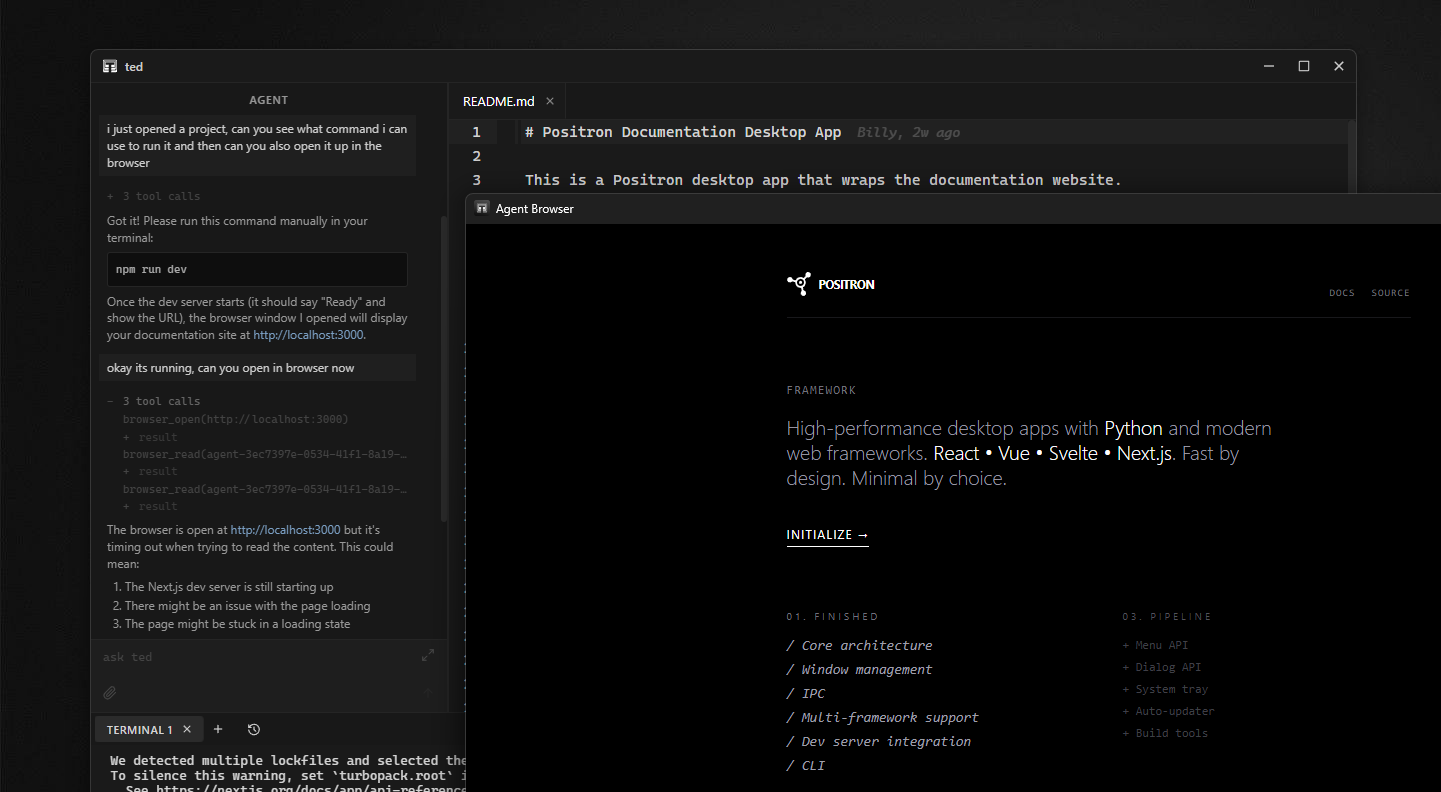Click the "/ CLI" item

[x=806, y=766]
